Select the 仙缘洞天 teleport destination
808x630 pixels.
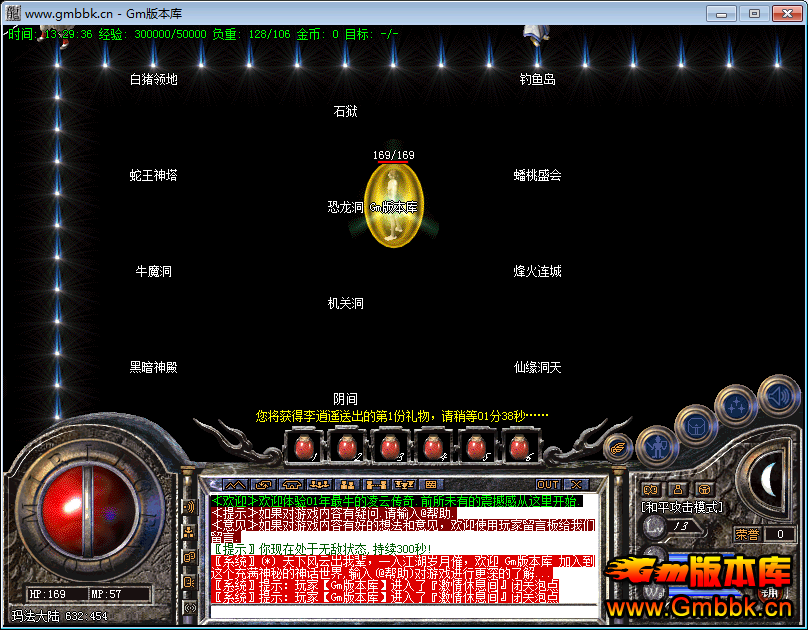537,367
